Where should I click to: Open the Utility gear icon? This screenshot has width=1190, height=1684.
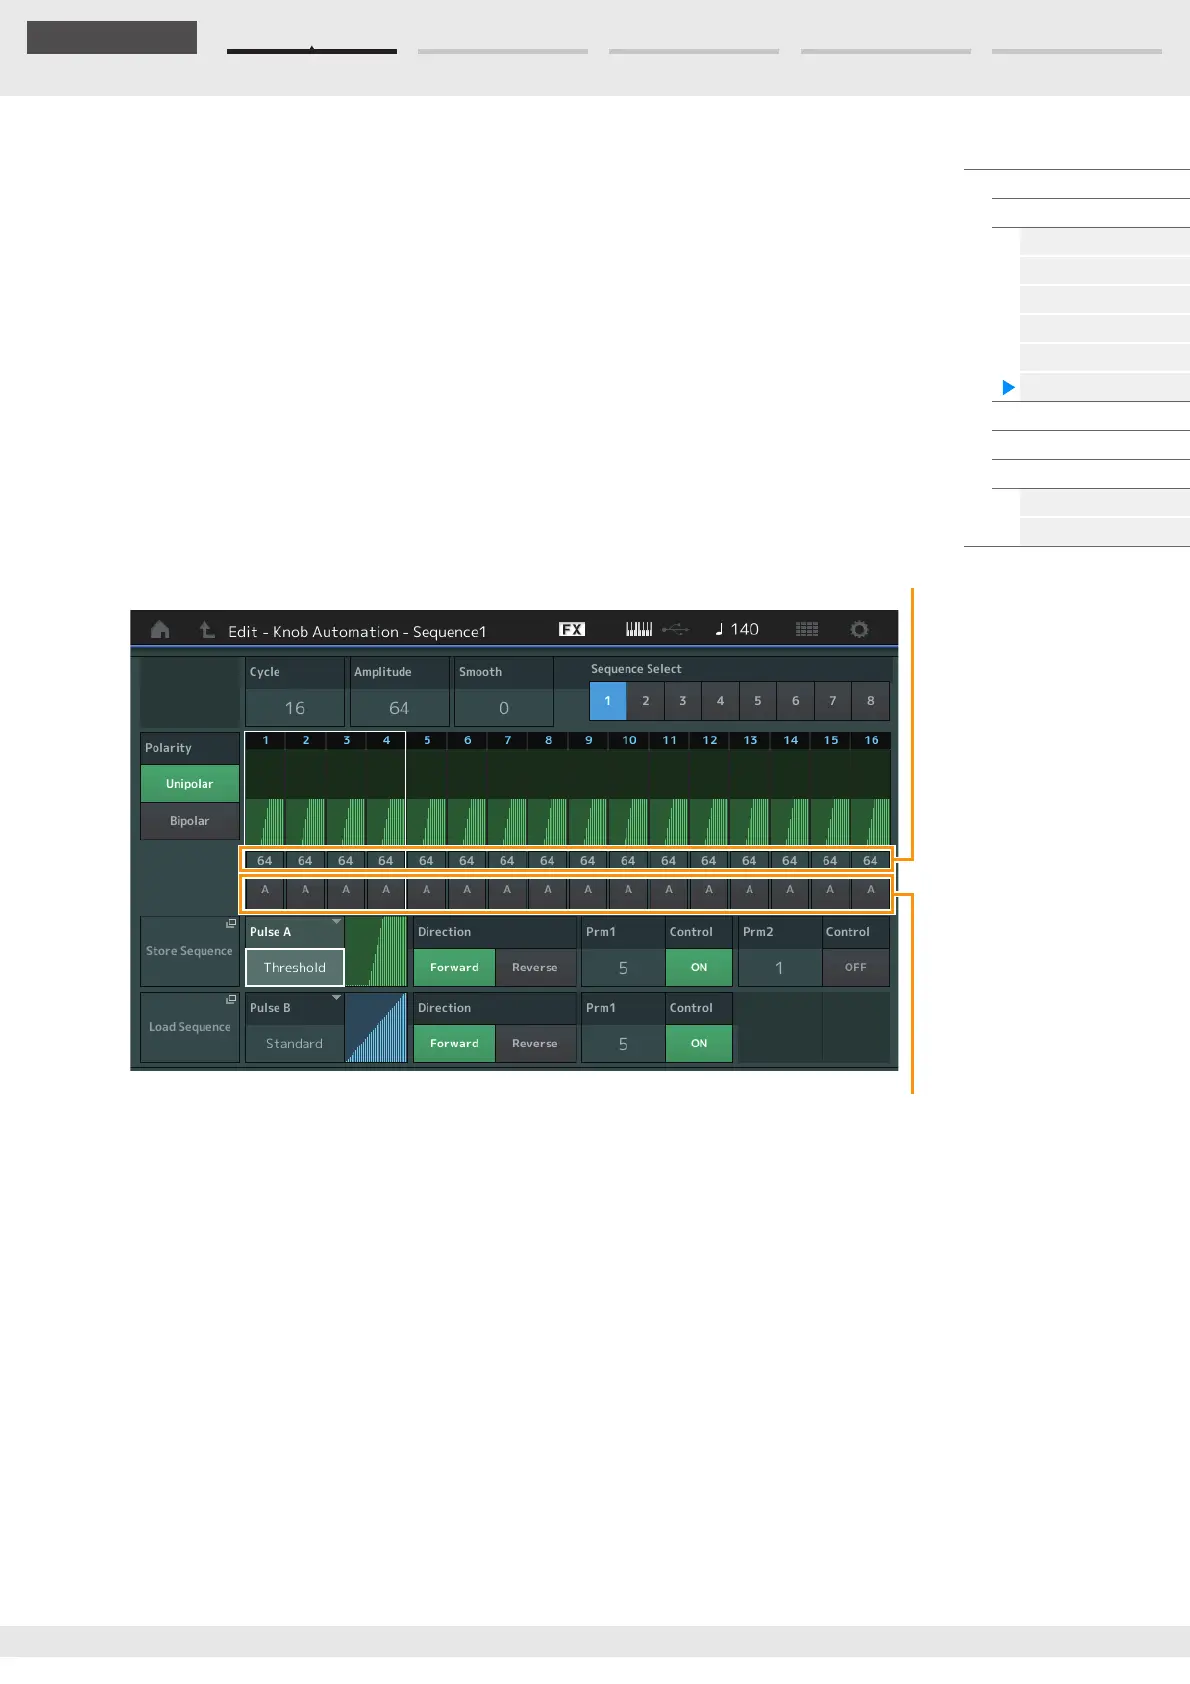coord(859,629)
